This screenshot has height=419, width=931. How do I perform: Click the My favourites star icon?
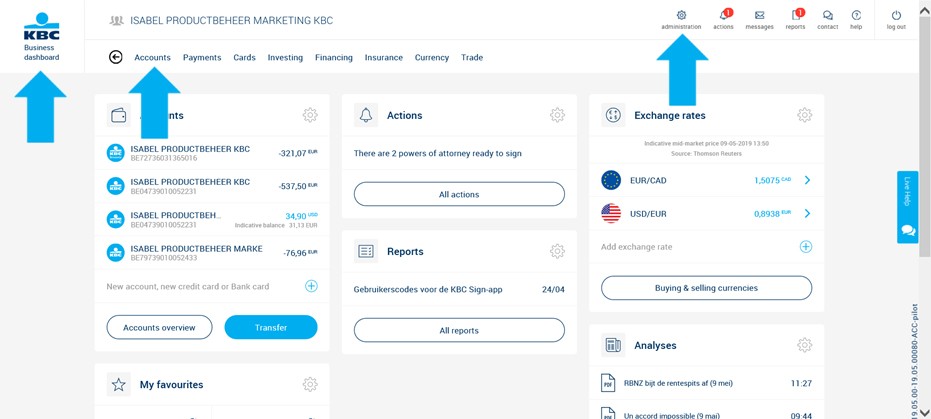pos(119,385)
